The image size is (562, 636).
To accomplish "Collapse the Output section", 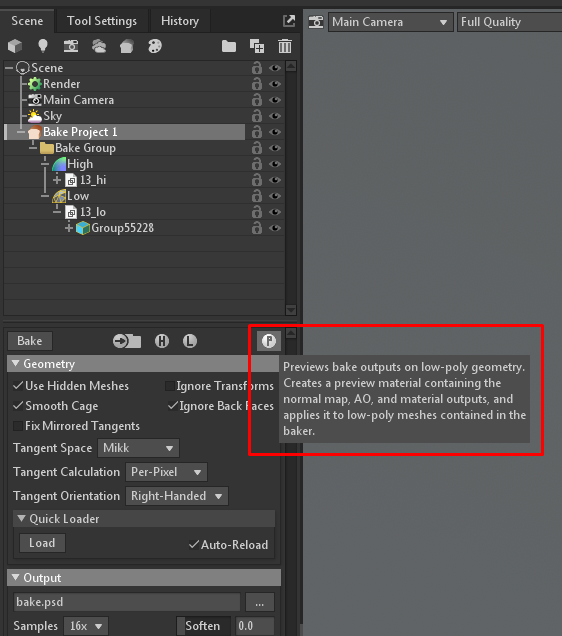I will tap(16, 577).
